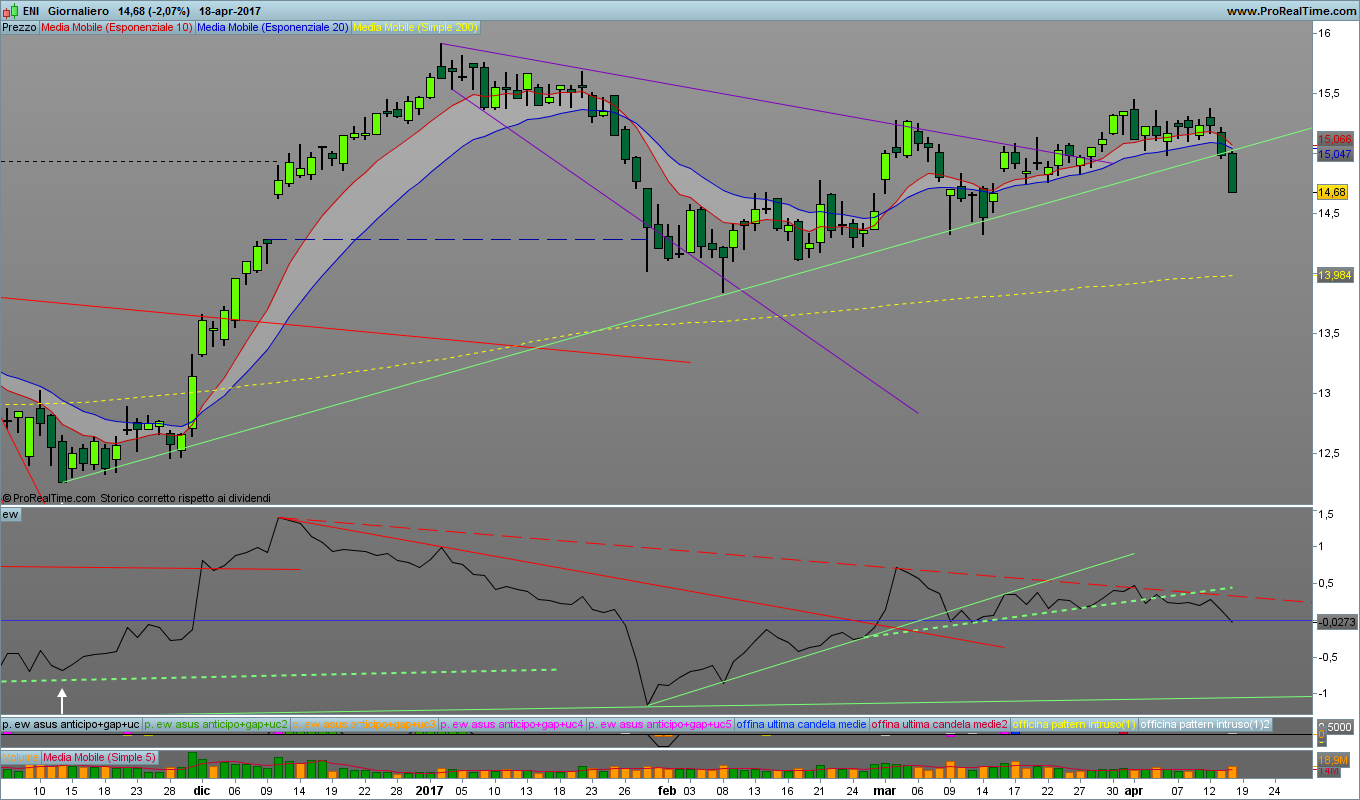This screenshot has height=800, width=1360.
Task: Click the feb month on time axis
Action: tap(667, 790)
